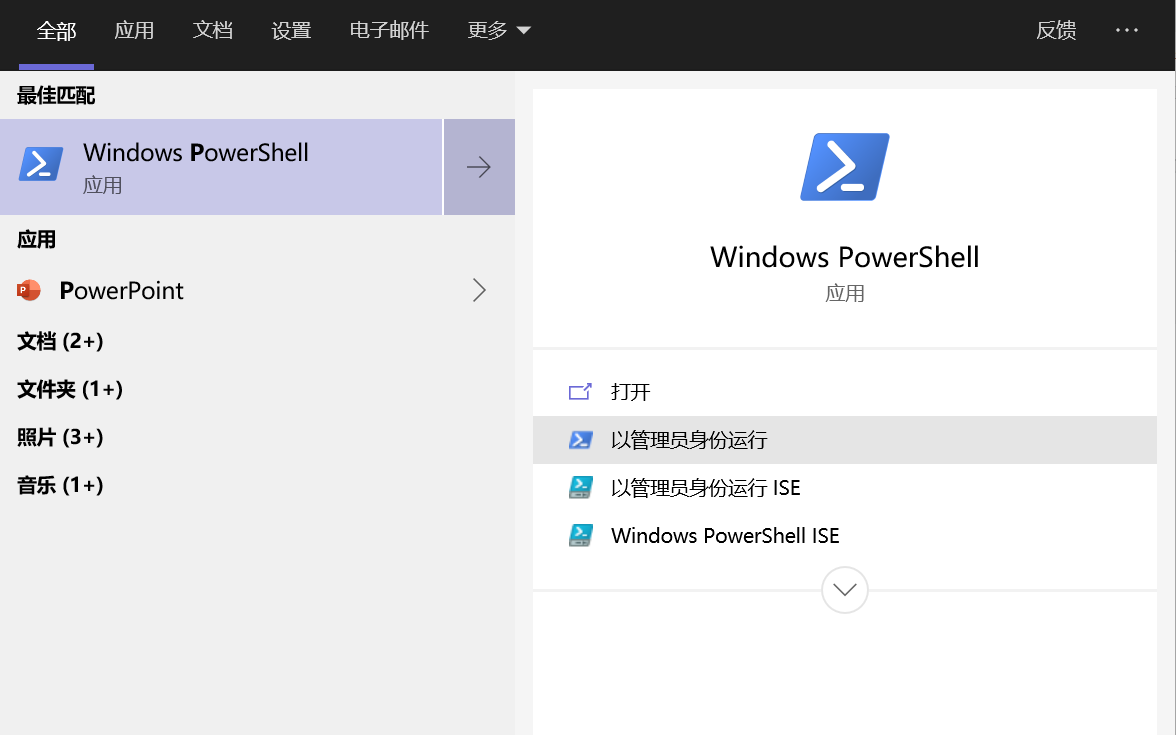
Task: Click the 打开 open icon next to PowerShell
Action: coord(581,392)
